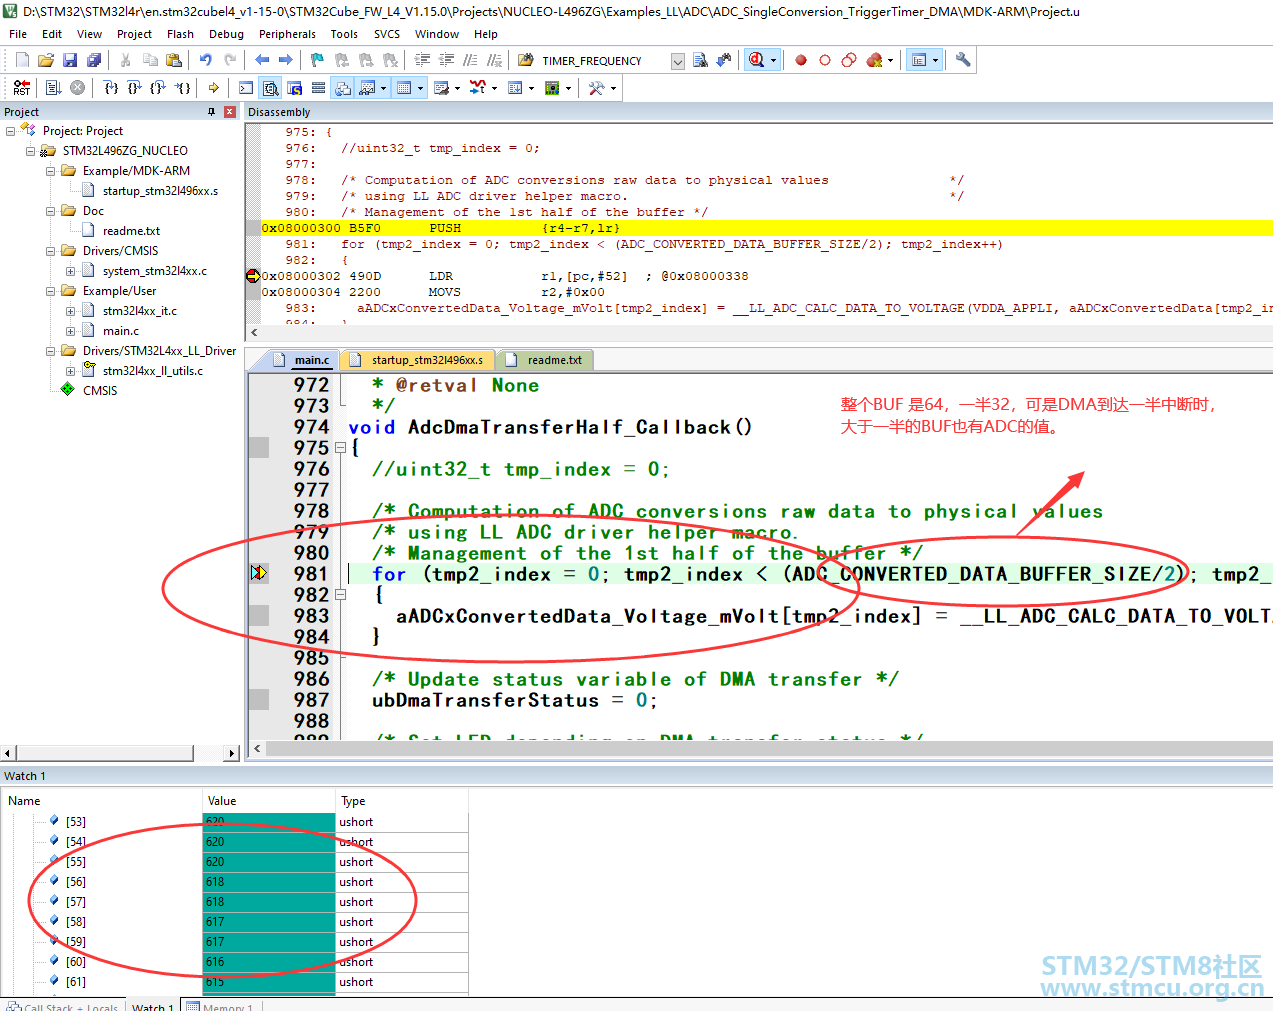Select stm32l4xx_ll_utils.c in the project tree

pos(153,371)
